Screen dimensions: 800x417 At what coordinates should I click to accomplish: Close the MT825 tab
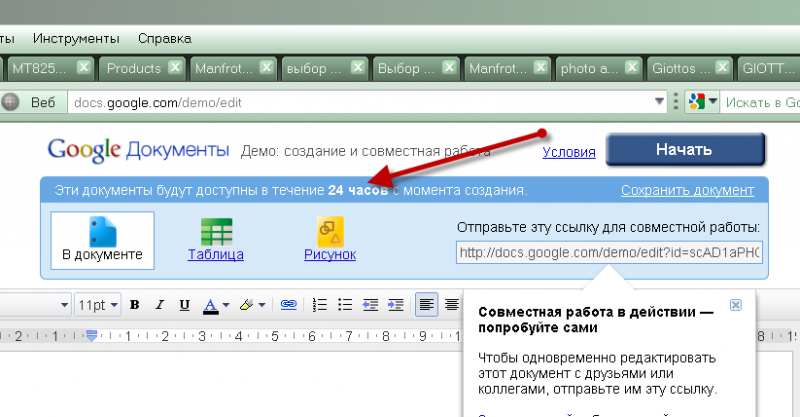[x=84, y=67]
